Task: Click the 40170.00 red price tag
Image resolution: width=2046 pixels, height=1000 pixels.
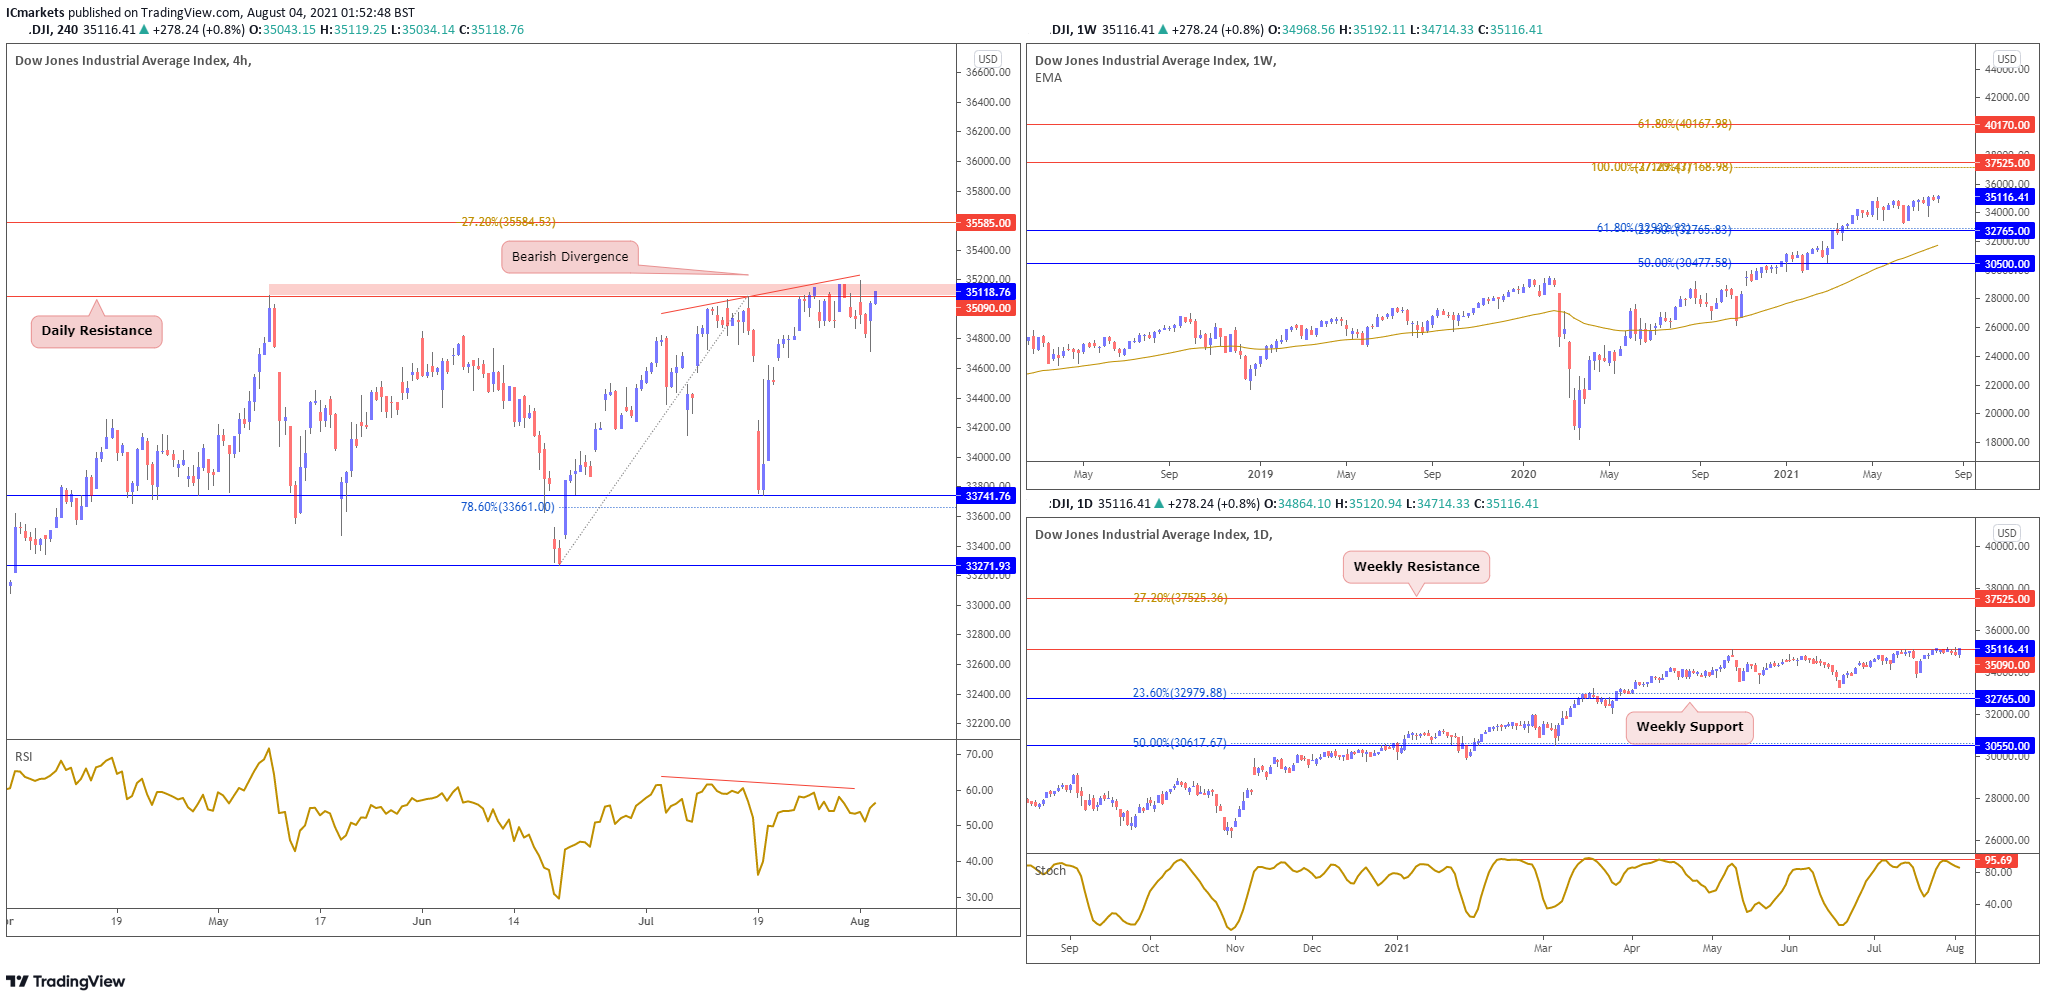Action: (2007, 125)
